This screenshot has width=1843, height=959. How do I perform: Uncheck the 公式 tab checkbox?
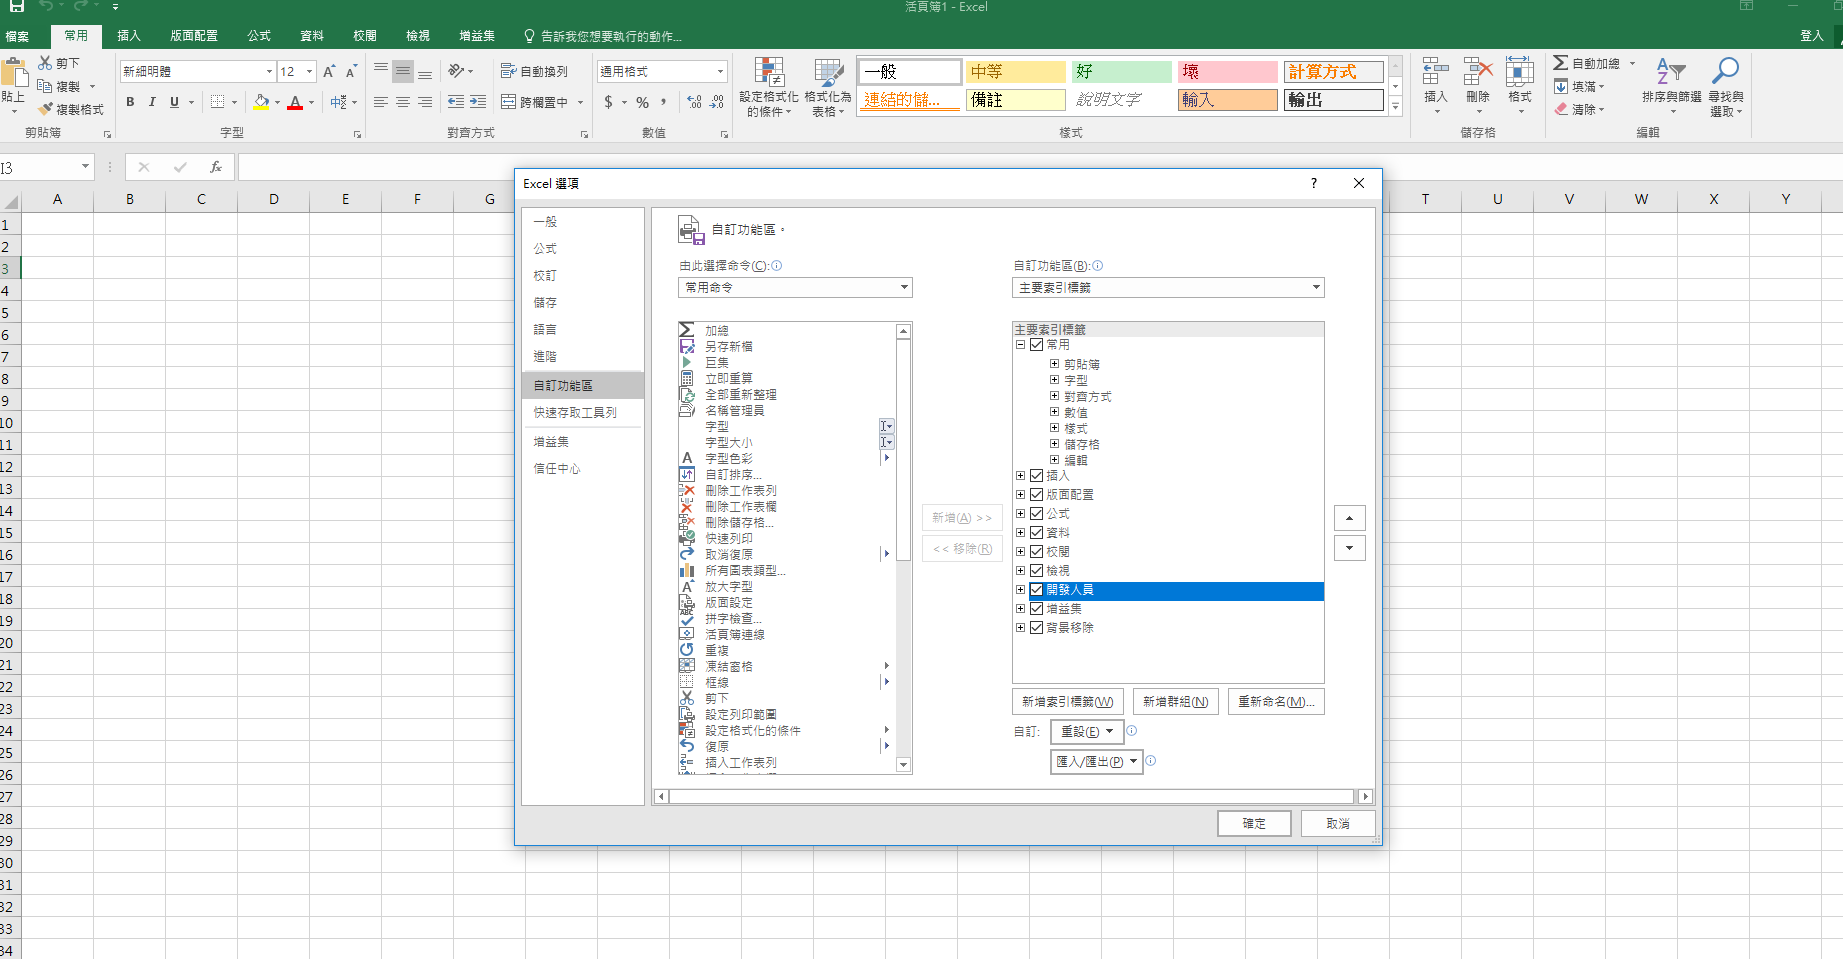1037,514
